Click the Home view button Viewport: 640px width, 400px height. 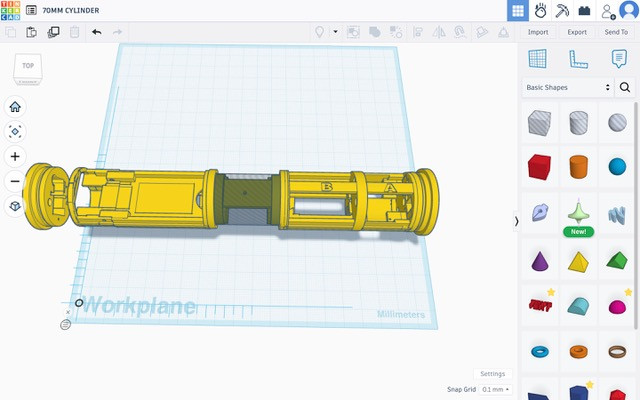15,107
